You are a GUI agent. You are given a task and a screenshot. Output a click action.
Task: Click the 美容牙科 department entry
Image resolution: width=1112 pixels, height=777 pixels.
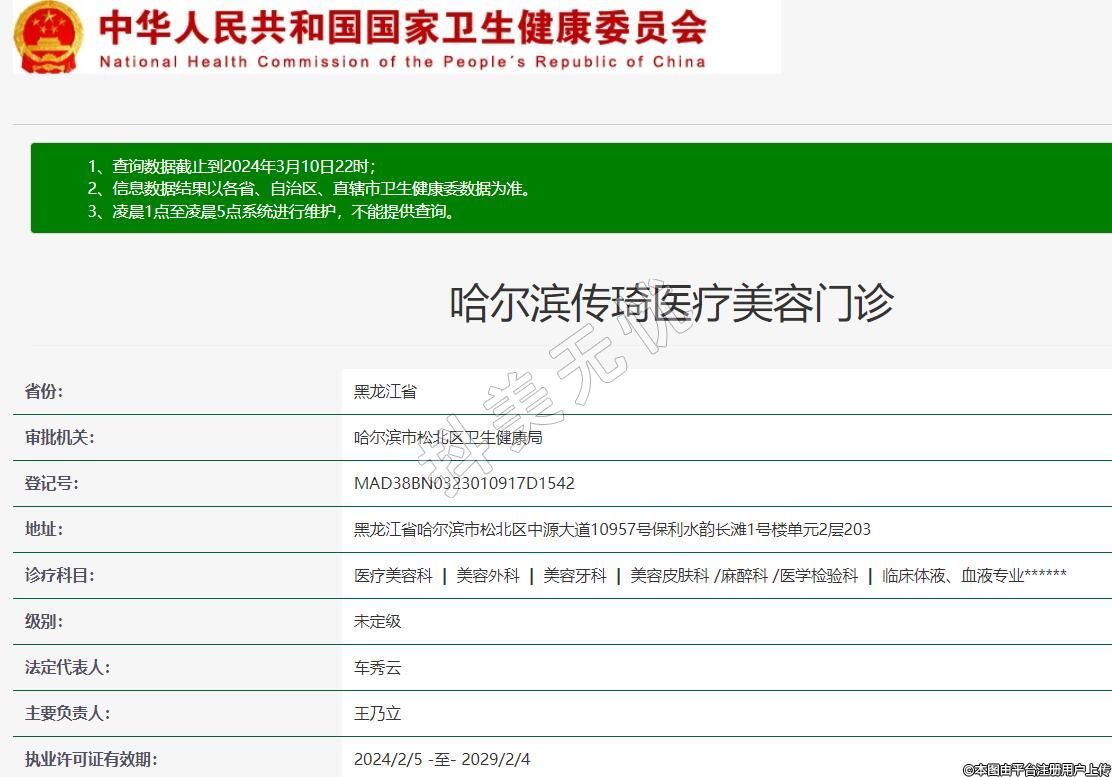click(x=575, y=576)
